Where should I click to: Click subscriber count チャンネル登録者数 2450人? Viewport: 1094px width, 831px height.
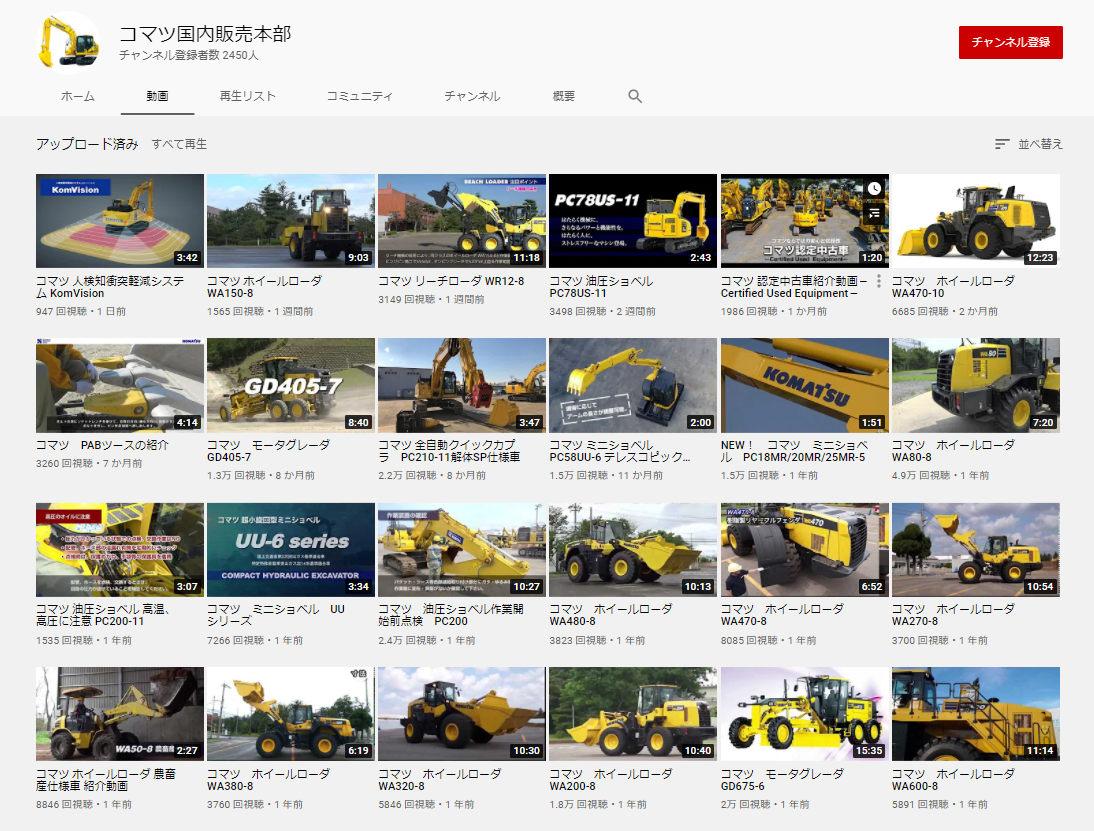188,55
